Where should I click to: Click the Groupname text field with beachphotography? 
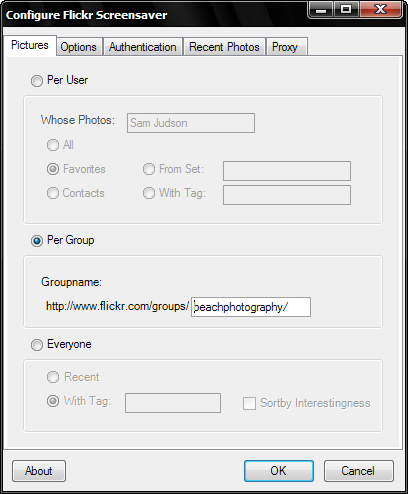[251, 307]
